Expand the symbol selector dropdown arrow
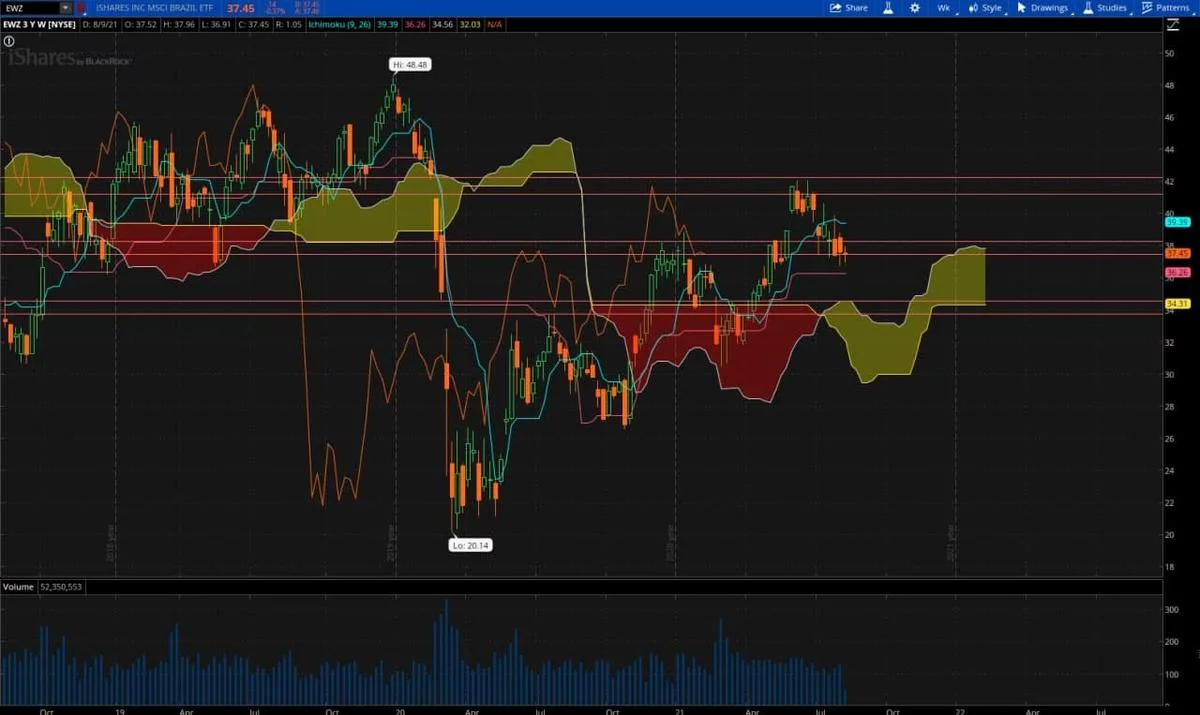The width and height of the screenshot is (1200, 715). [x=66, y=8]
